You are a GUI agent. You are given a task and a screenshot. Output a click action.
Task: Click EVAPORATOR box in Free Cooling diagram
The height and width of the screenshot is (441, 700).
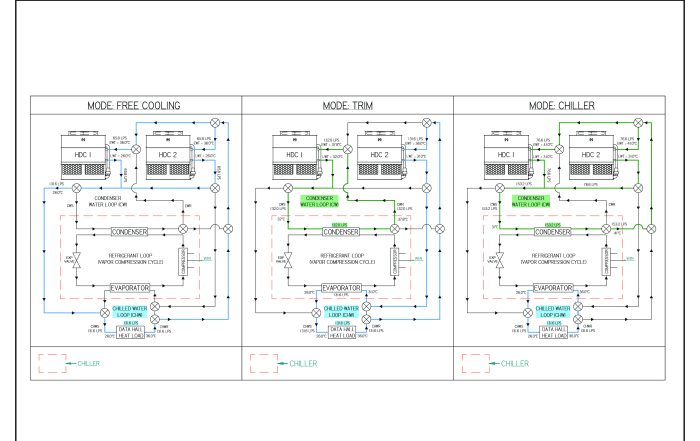130,288
